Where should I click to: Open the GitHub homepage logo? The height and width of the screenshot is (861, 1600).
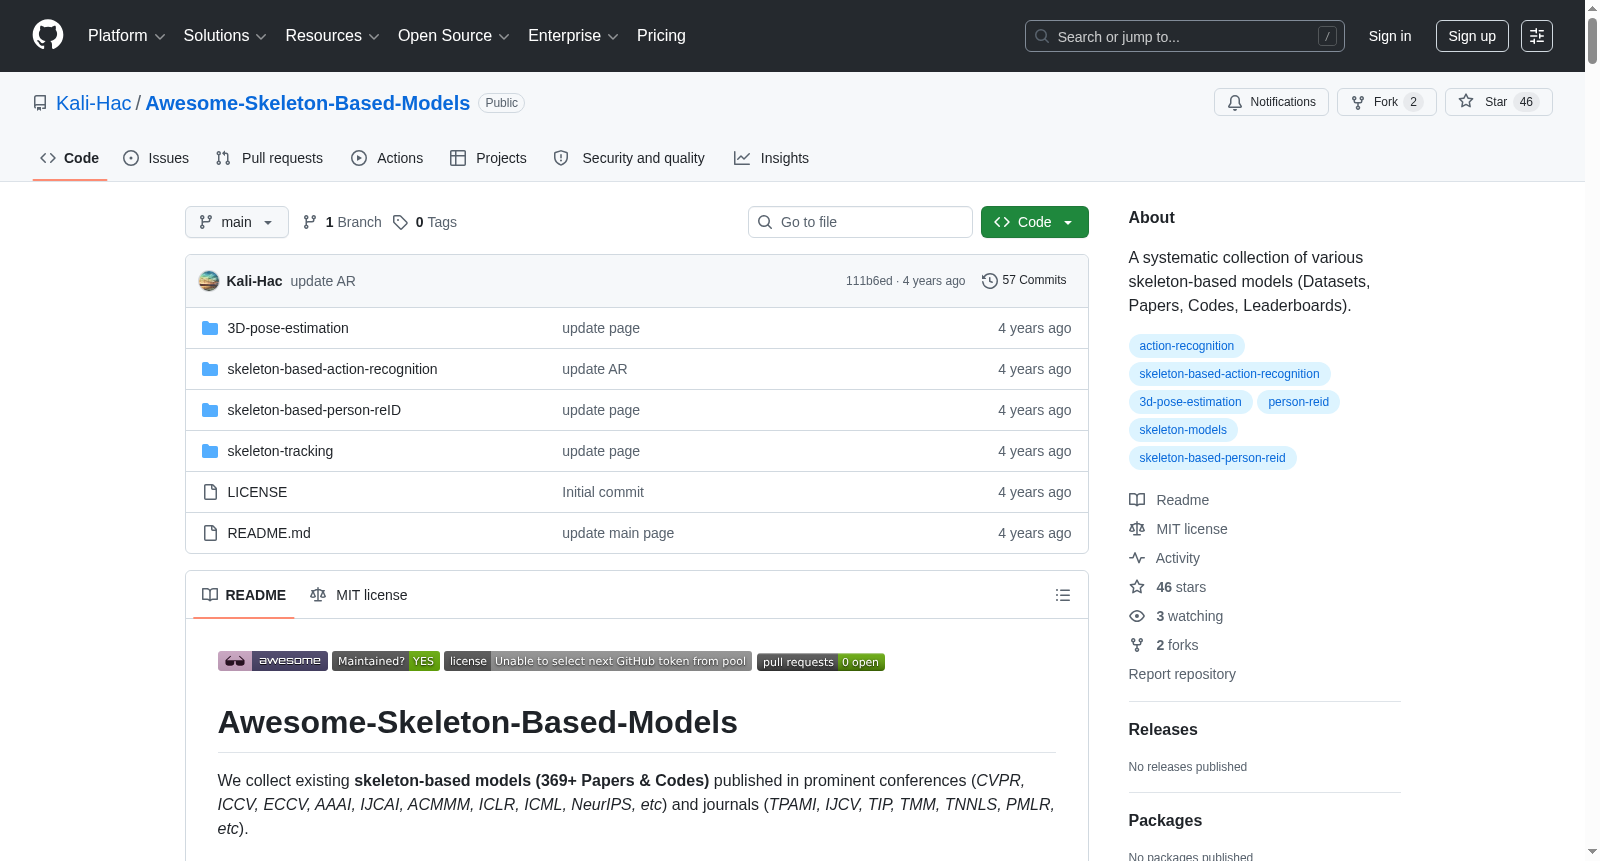click(x=48, y=35)
